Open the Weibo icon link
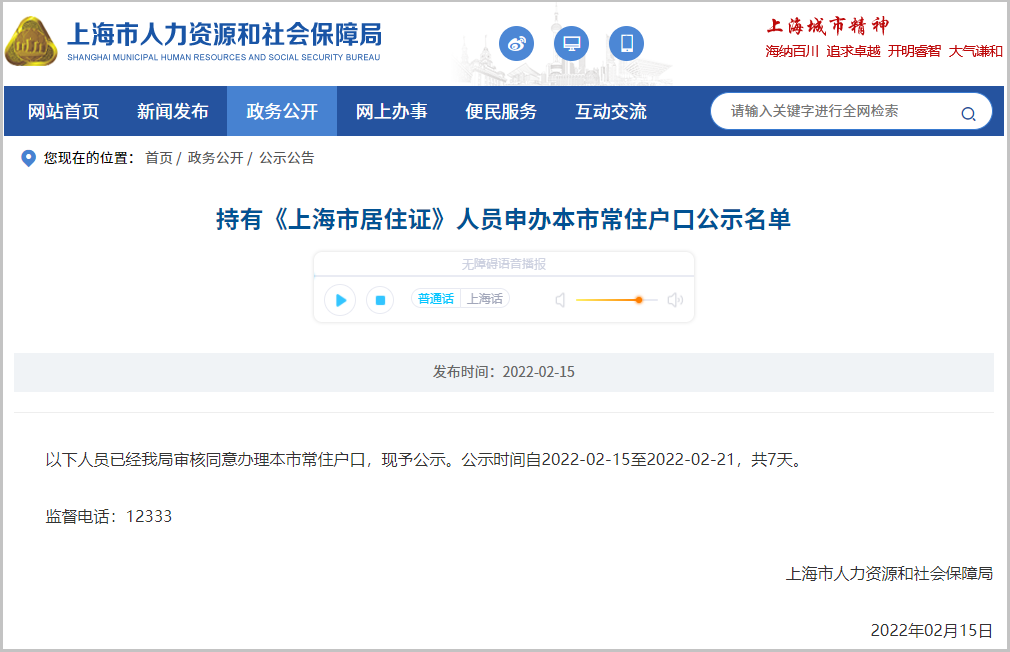The width and height of the screenshot is (1010, 652). (517, 44)
